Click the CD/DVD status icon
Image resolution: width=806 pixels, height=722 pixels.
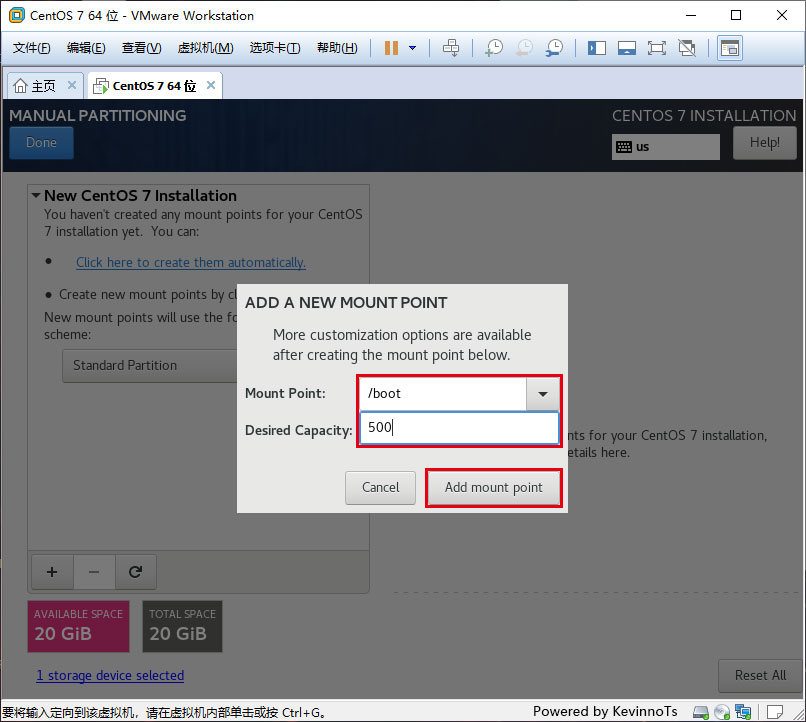pos(722,712)
